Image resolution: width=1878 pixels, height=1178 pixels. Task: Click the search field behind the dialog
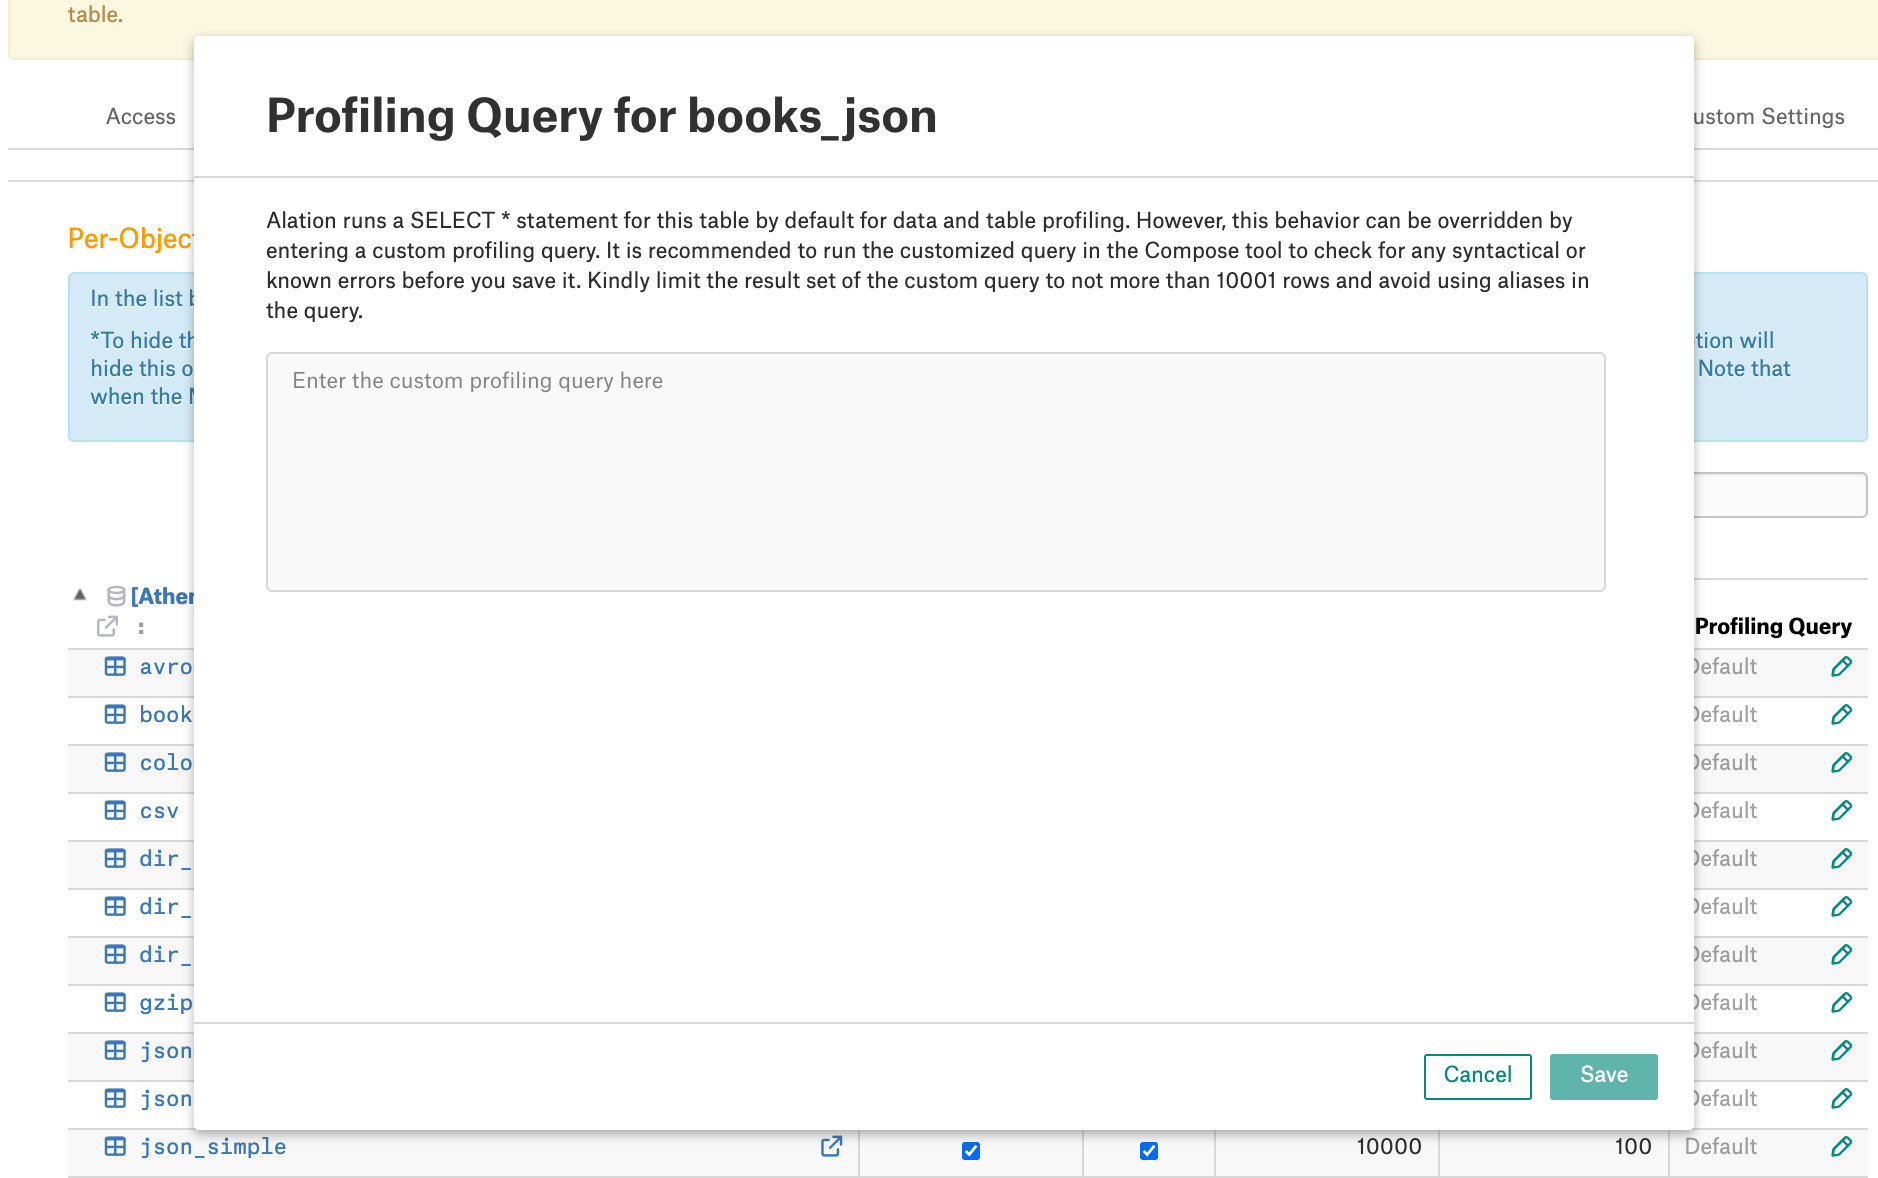(1780, 495)
